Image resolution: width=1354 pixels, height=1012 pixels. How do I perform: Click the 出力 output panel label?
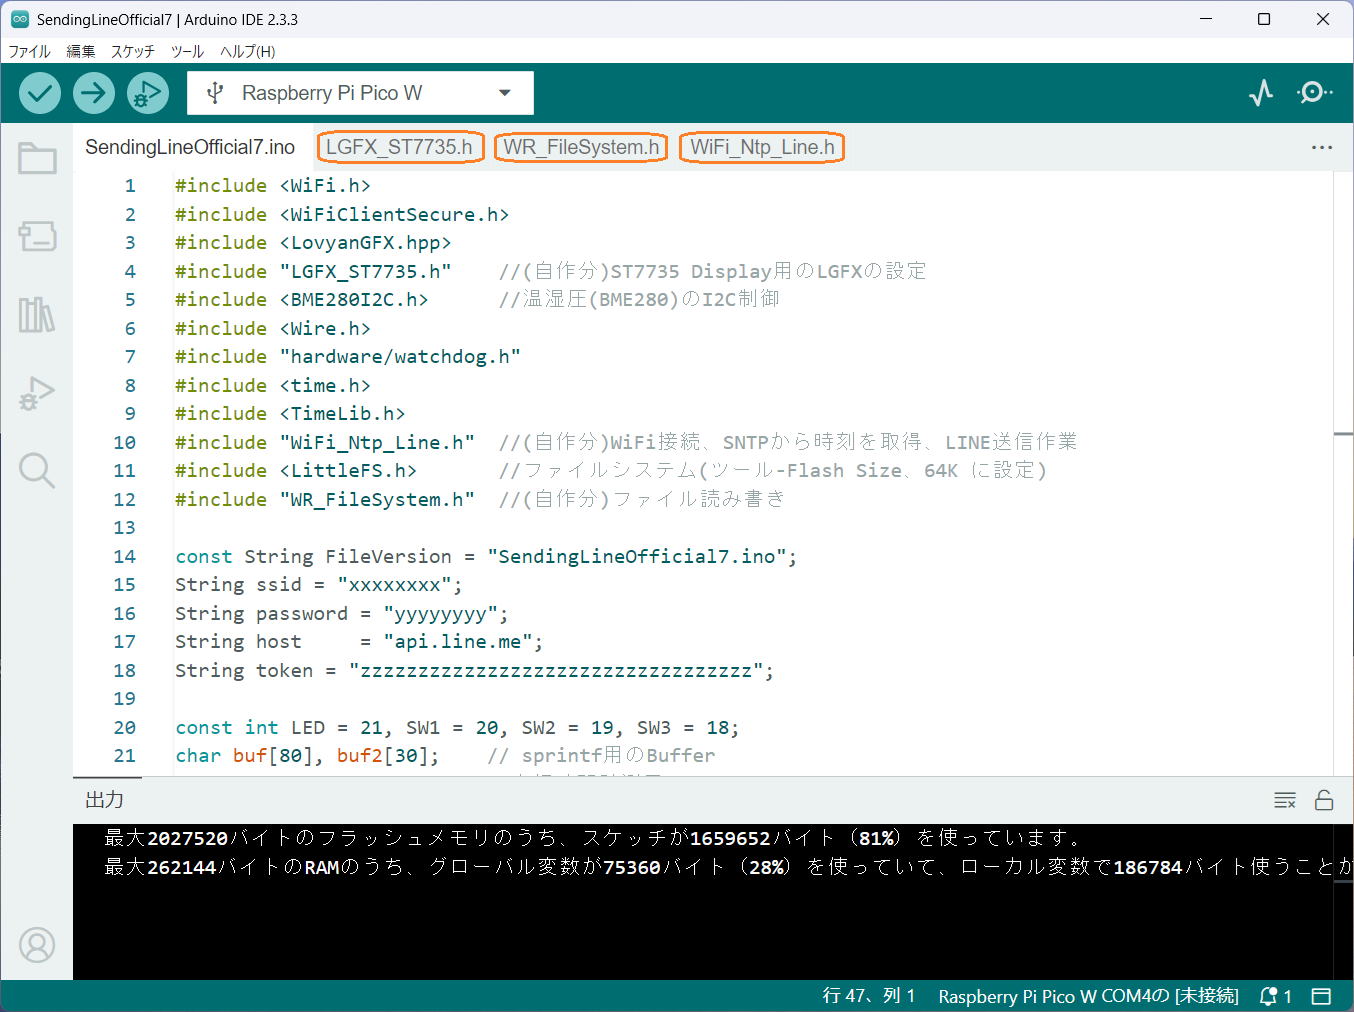point(105,800)
